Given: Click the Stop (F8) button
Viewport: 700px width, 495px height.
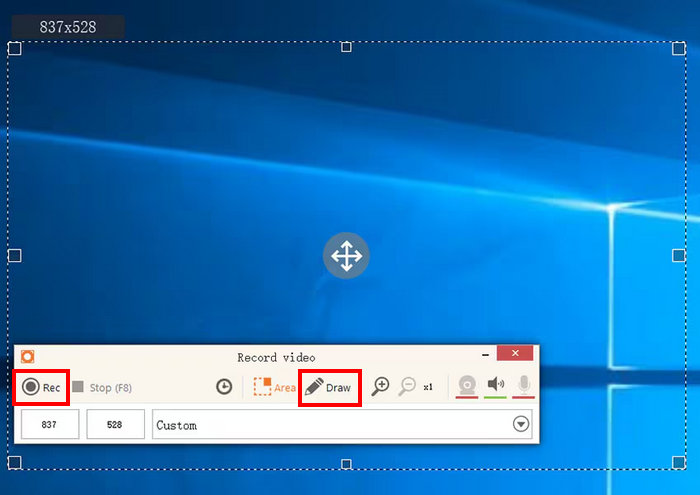Looking at the screenshot, I should point(102,387).
